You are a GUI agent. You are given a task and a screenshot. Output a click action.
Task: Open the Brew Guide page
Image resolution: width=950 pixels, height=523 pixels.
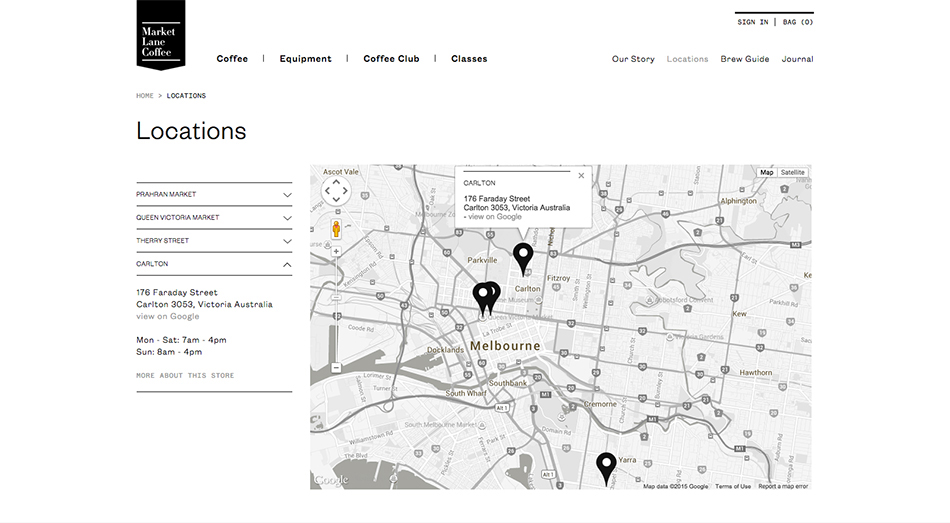[x=745, y=59]
